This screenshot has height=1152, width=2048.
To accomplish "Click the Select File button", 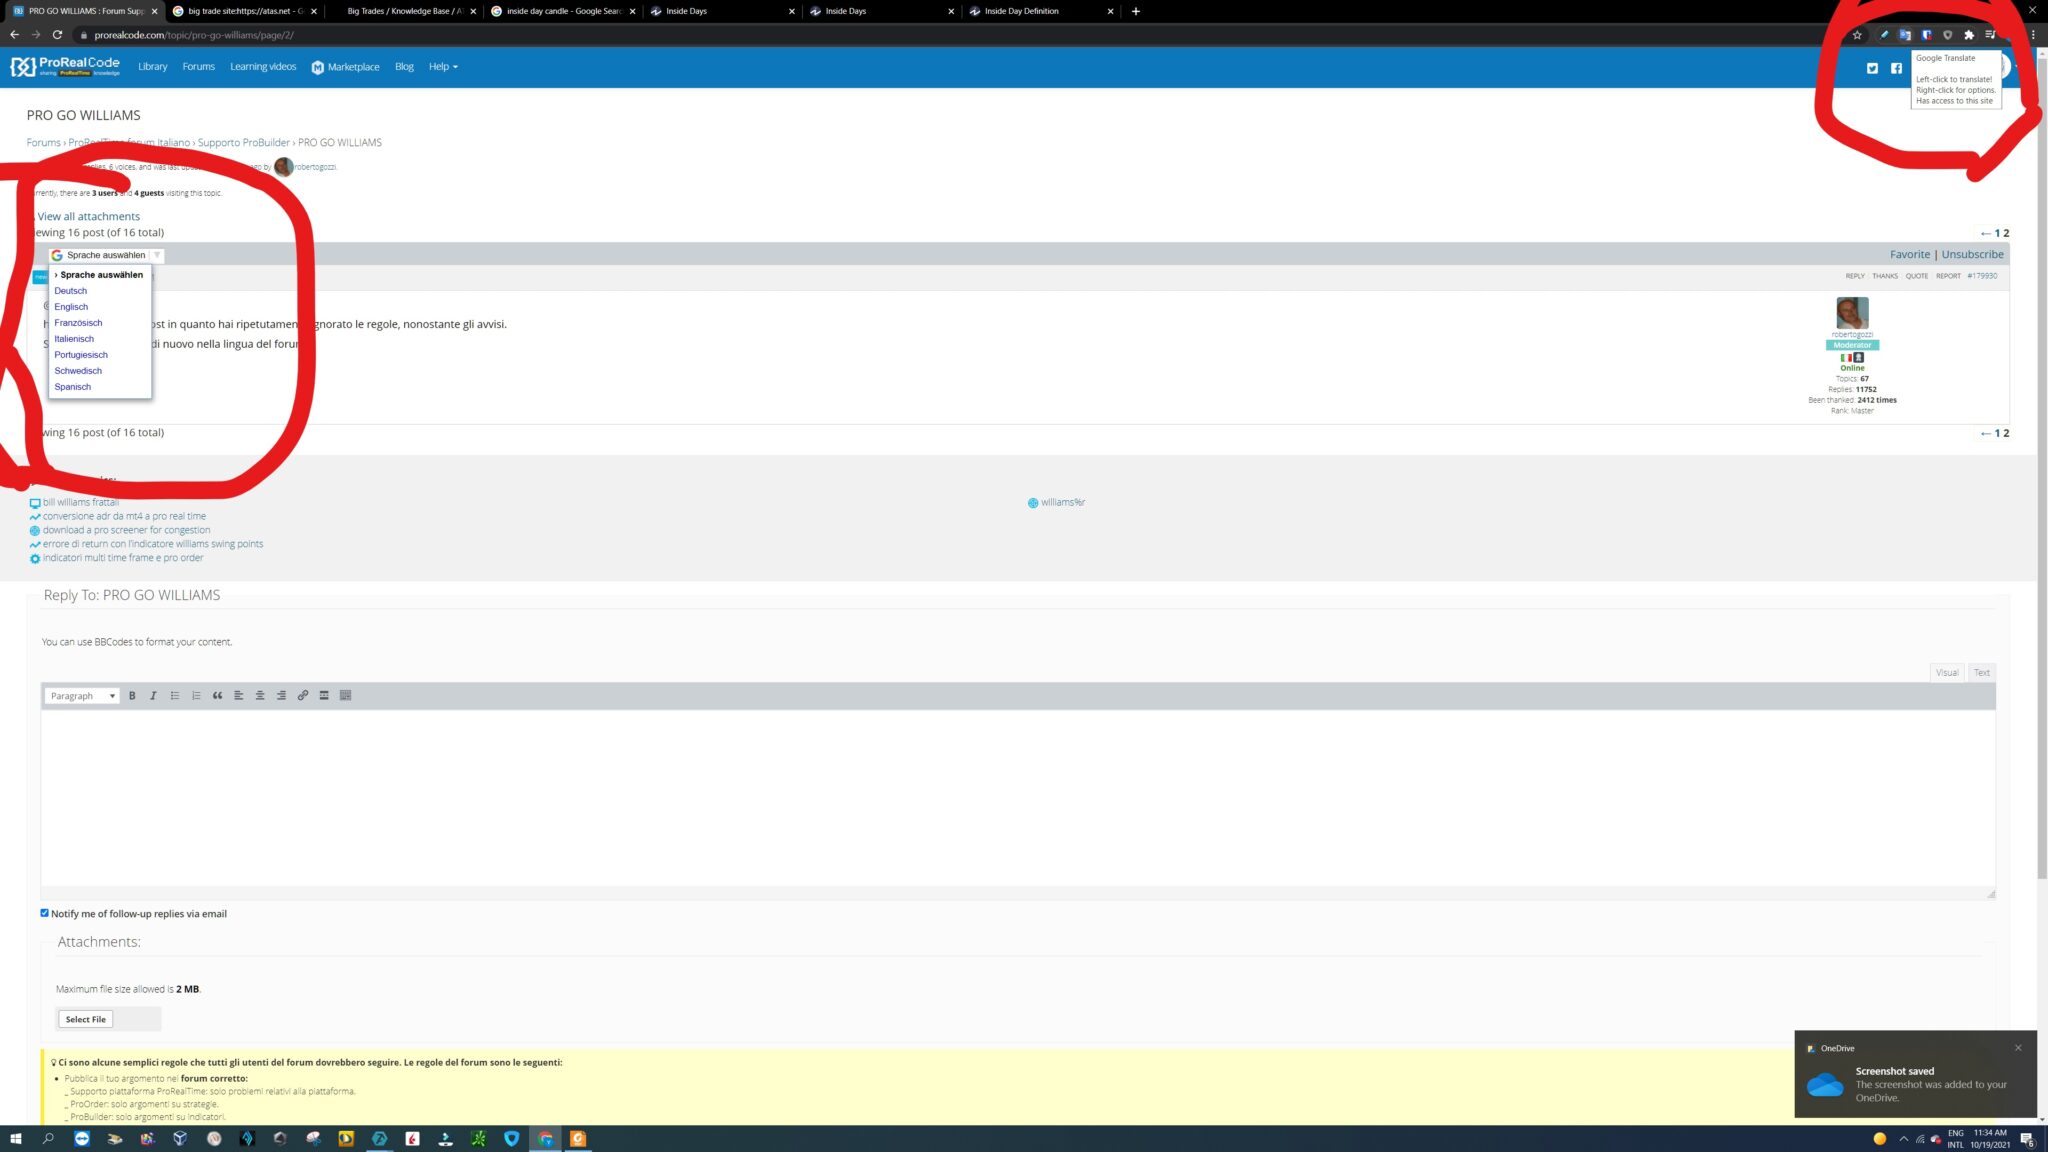I will pyautogui.click(x=85, y=1019).
